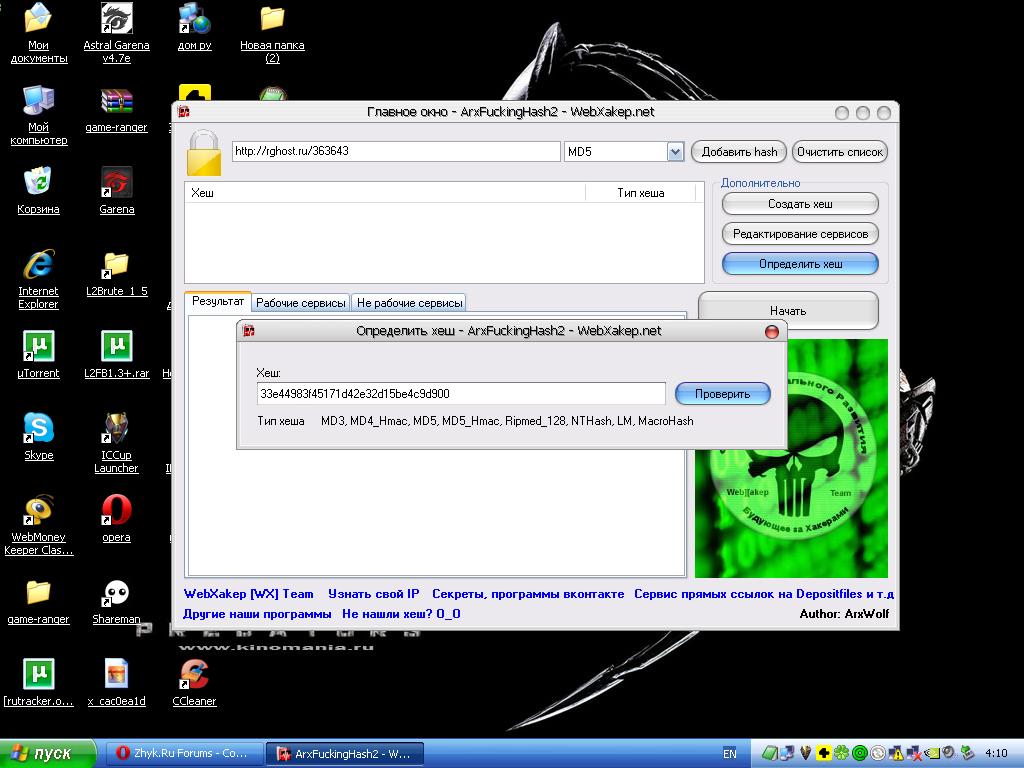Open the Узнать свой IP link
The image size is (1024, 768).
tap(374, 594)
